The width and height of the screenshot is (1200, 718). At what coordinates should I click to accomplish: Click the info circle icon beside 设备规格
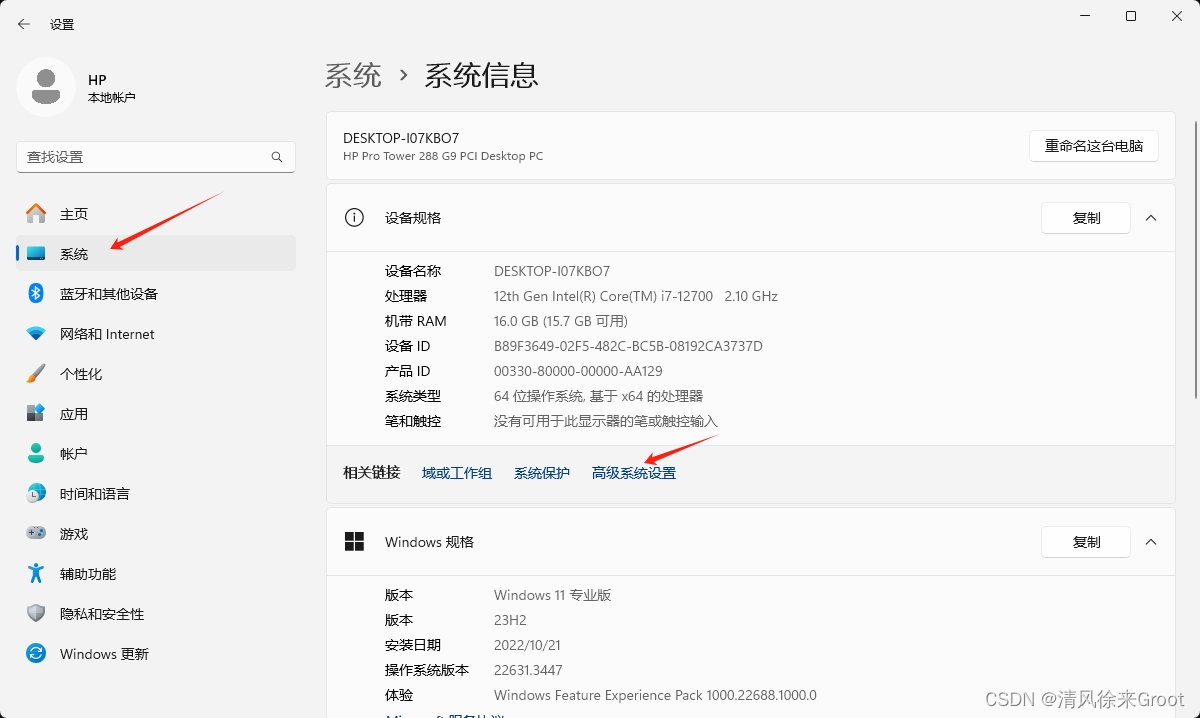[x=354, y=218]
